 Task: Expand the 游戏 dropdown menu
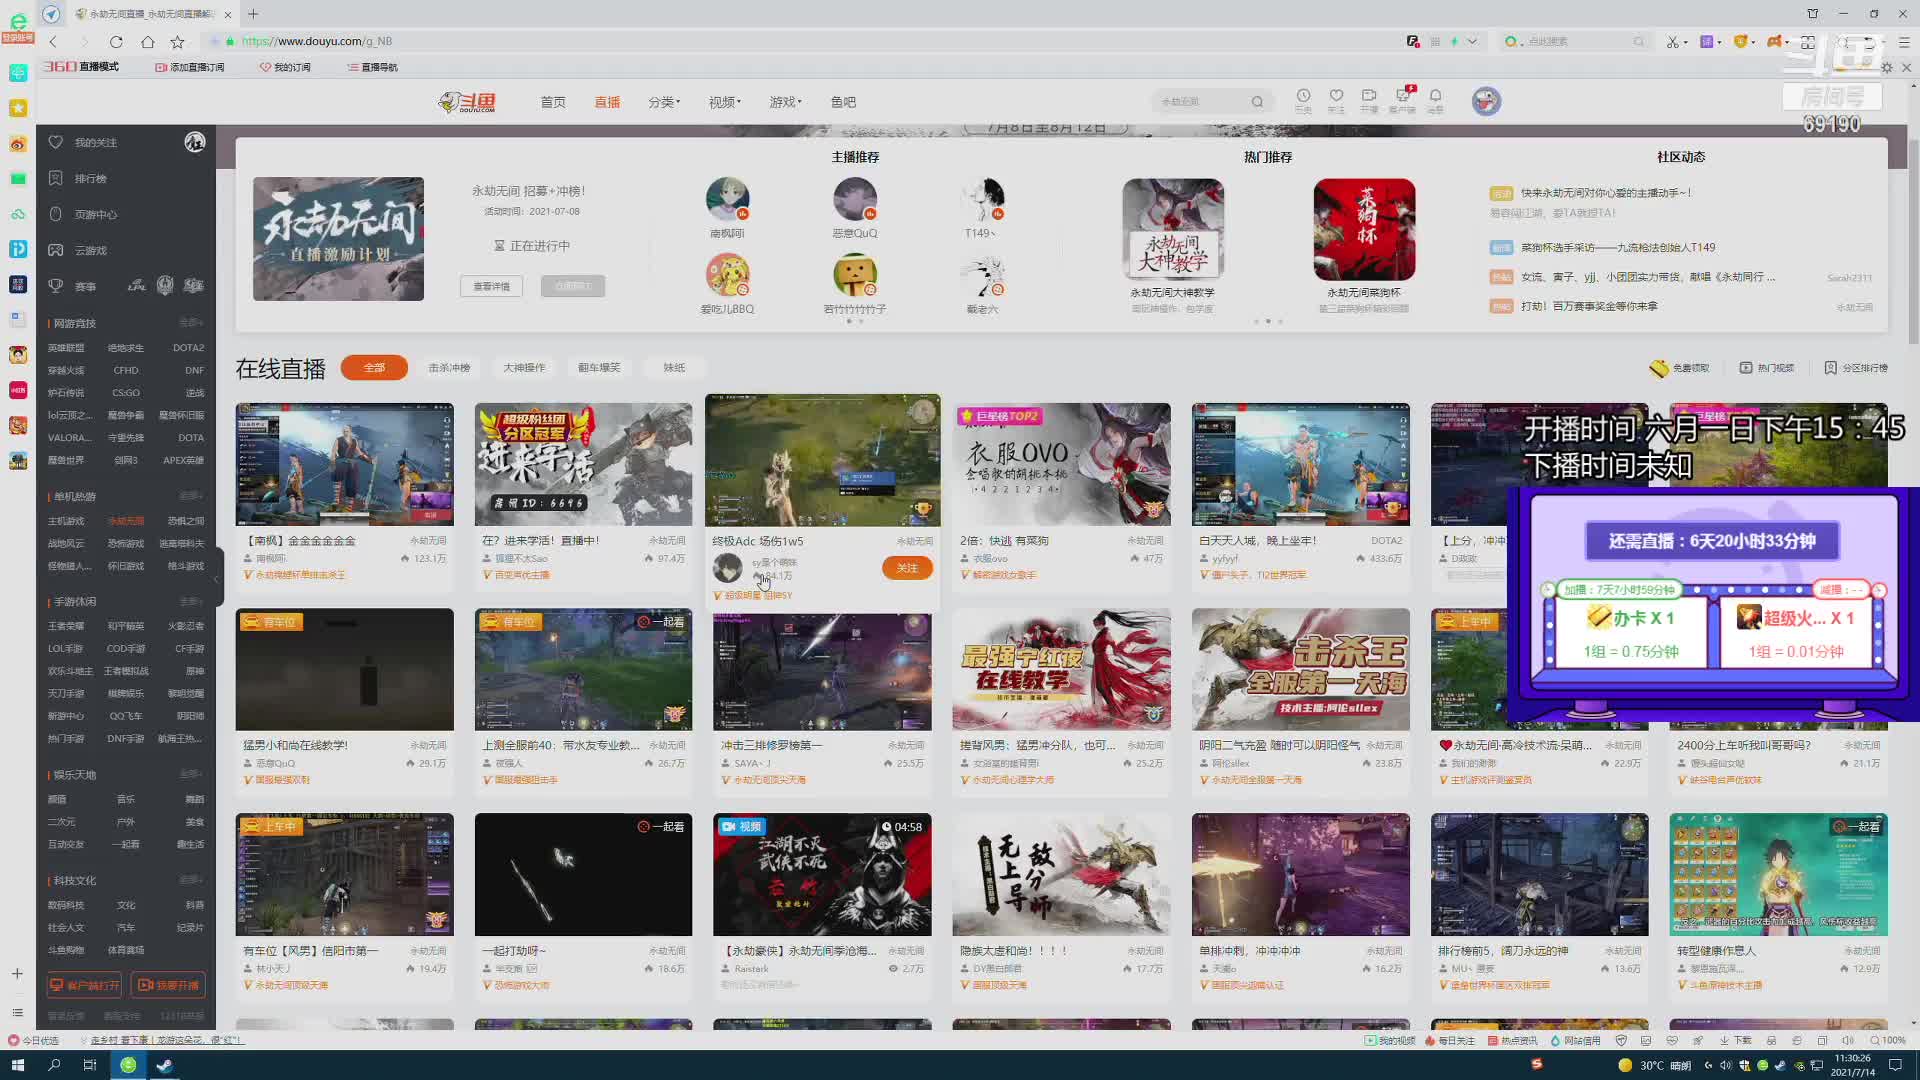click(785, 102)
